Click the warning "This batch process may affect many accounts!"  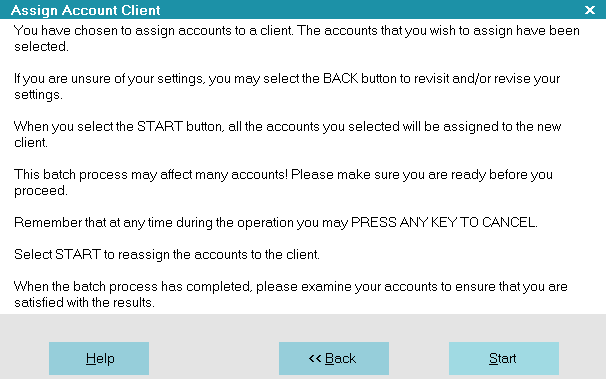(151, 175)
